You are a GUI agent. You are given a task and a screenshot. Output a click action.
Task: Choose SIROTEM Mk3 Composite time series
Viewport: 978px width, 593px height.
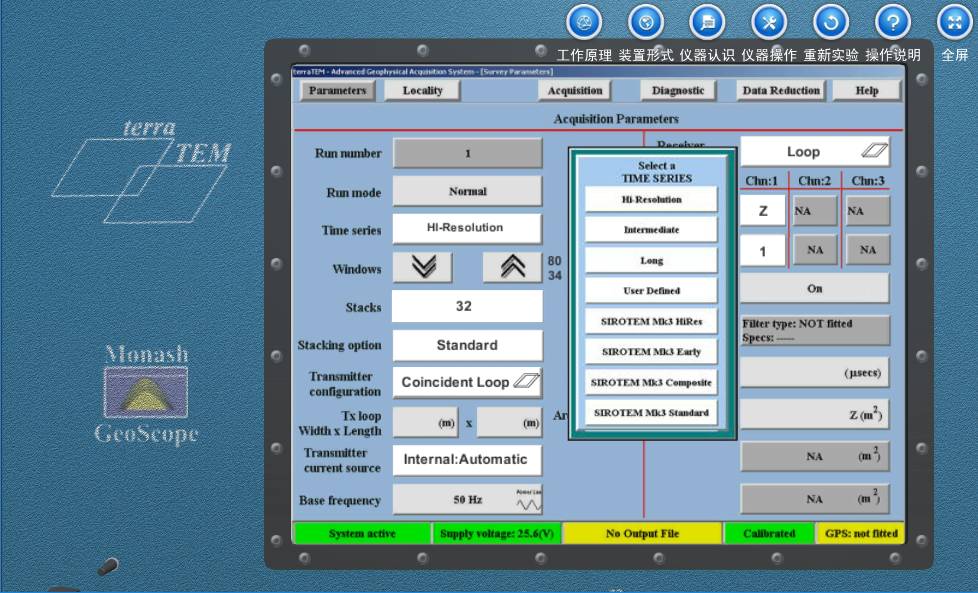(651, 382)
